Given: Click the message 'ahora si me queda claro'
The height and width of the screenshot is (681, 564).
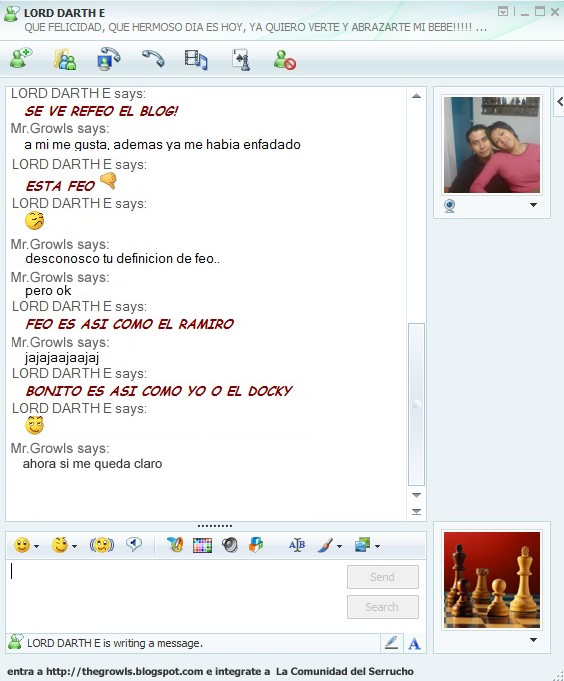Looking at the screenshot, I should tap(92, 464).
